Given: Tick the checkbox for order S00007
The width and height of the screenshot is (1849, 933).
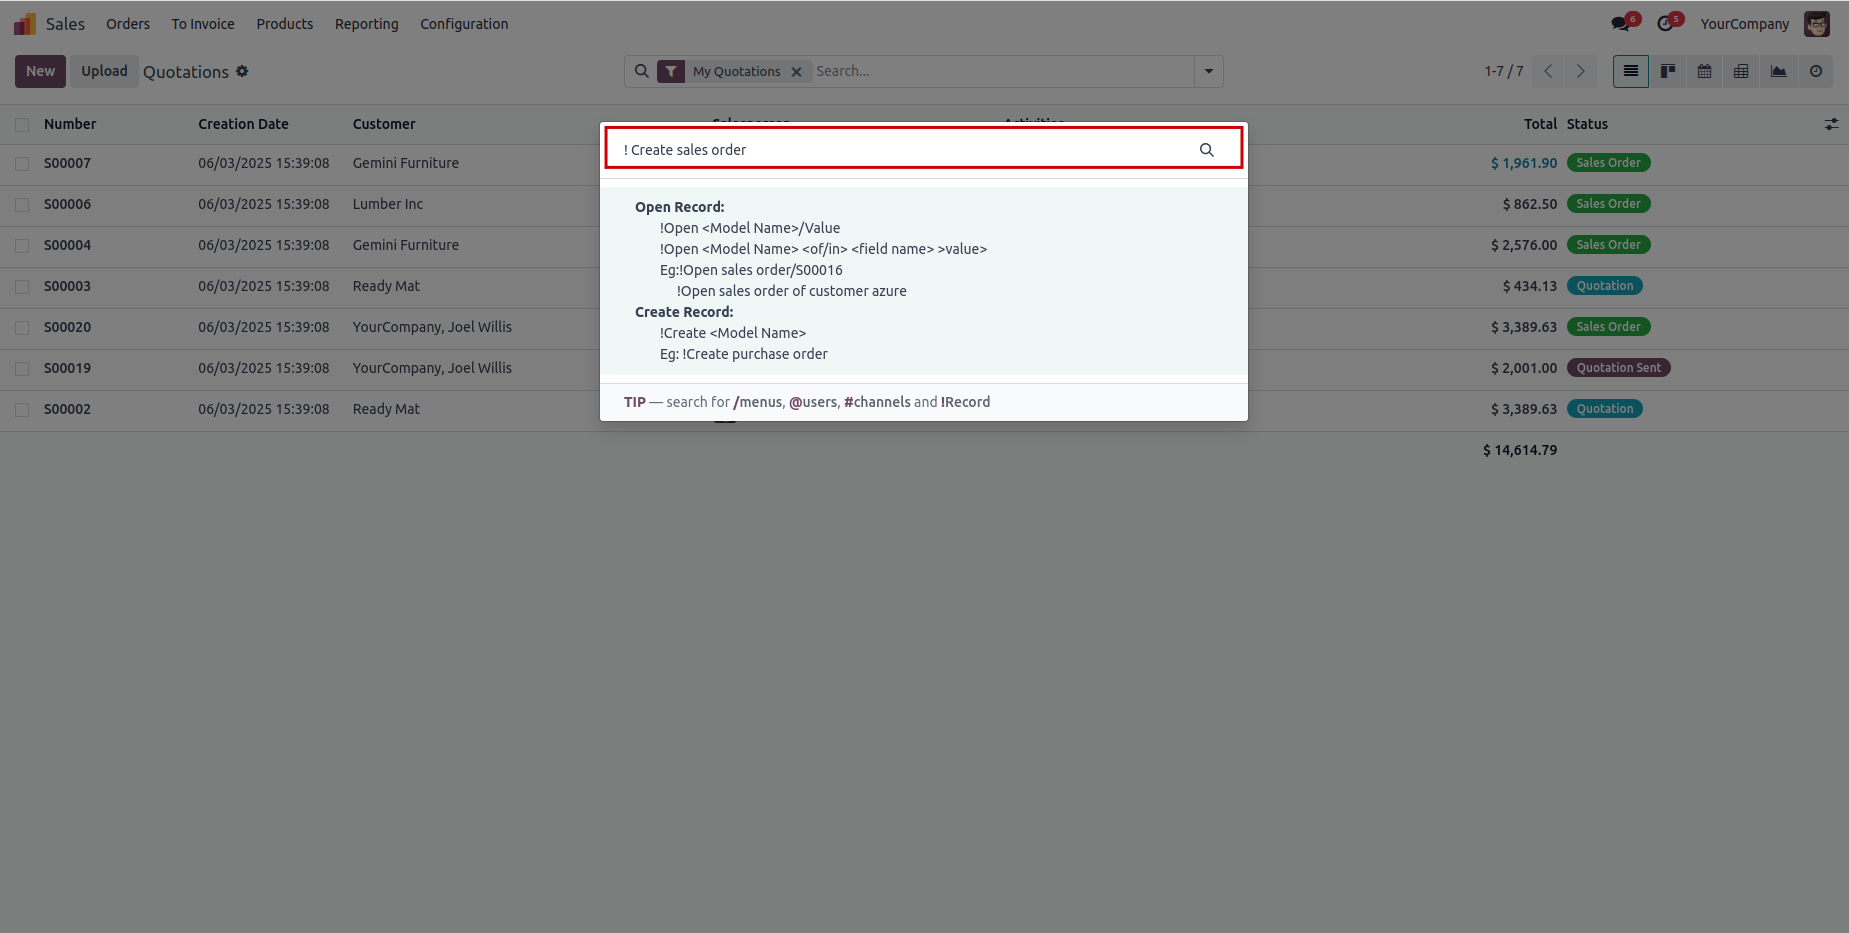Looking at the screenshot, I should (22, 163).
